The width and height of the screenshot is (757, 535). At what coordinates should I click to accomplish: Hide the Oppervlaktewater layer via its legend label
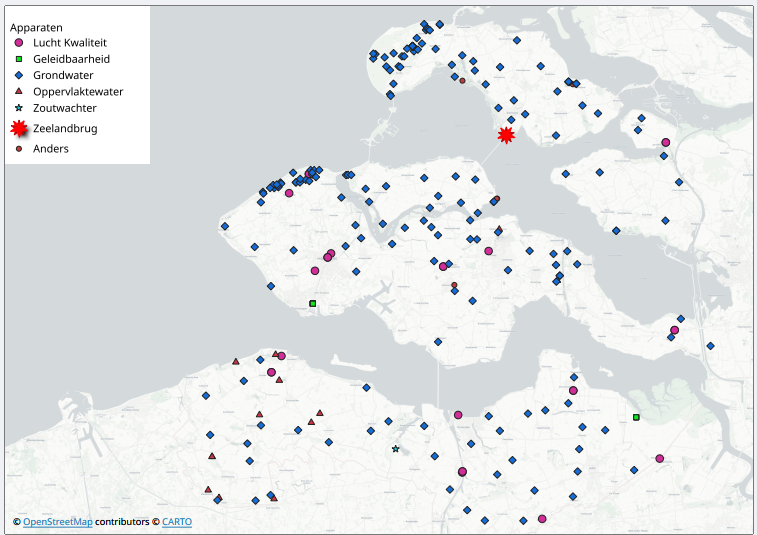pos(78,91)
